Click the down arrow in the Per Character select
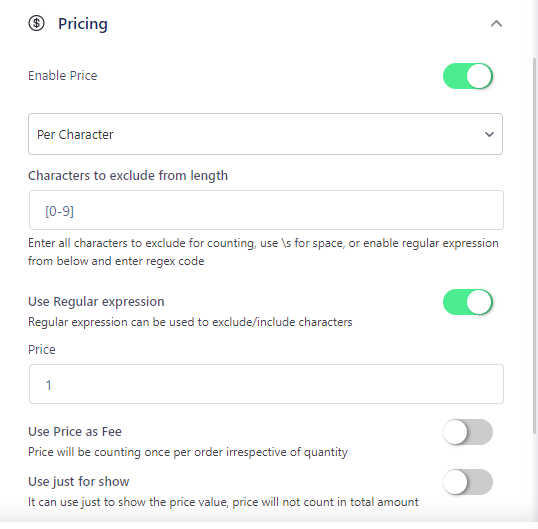The height and width of the screenshot is (529, 538). [x=489, y=134]
